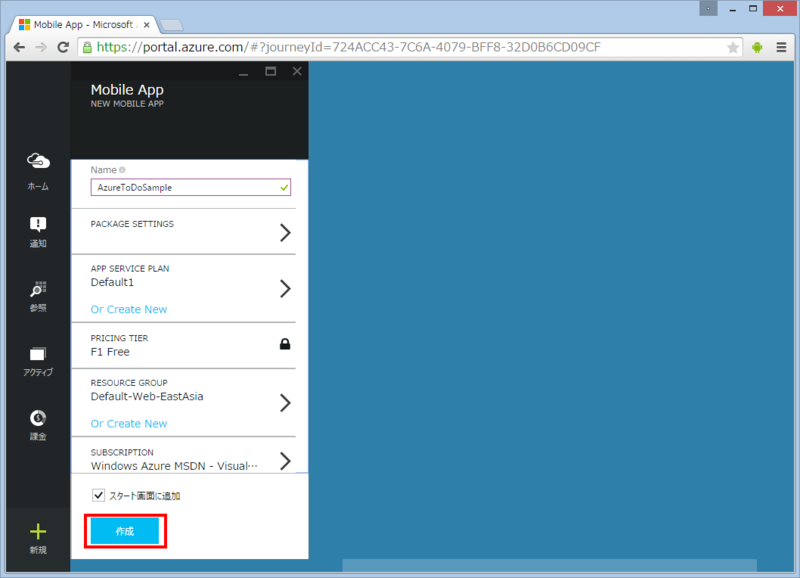Click the Name info icon
Image resolution: width=800 pixels, height=578 pixels.
pyautogui.click(x=122, y=170)
